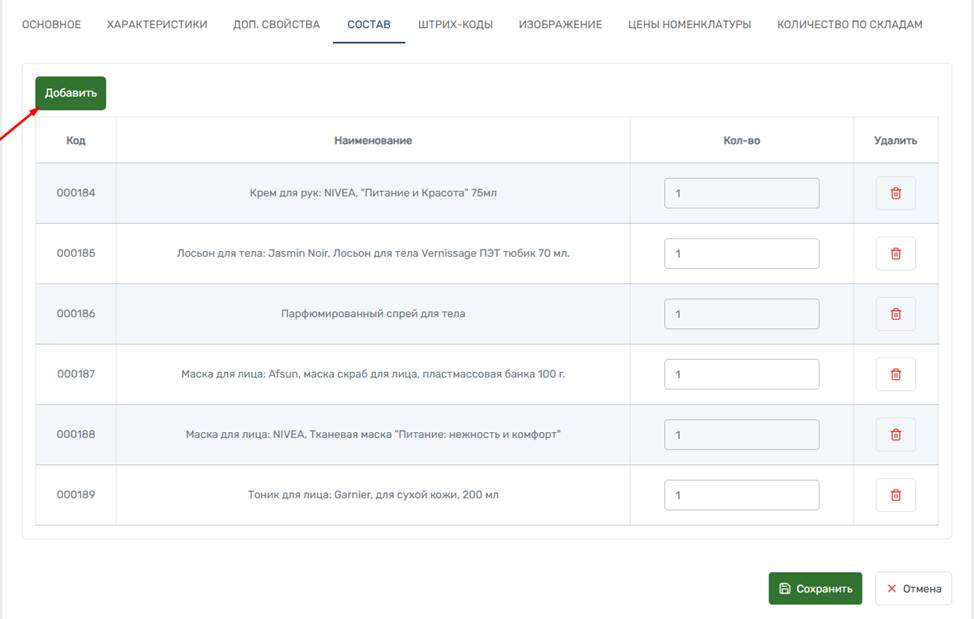The width and height of the screenshot is (974, 619).
Task: Select the Штрих-коды tab
Action: pos(455,24)
